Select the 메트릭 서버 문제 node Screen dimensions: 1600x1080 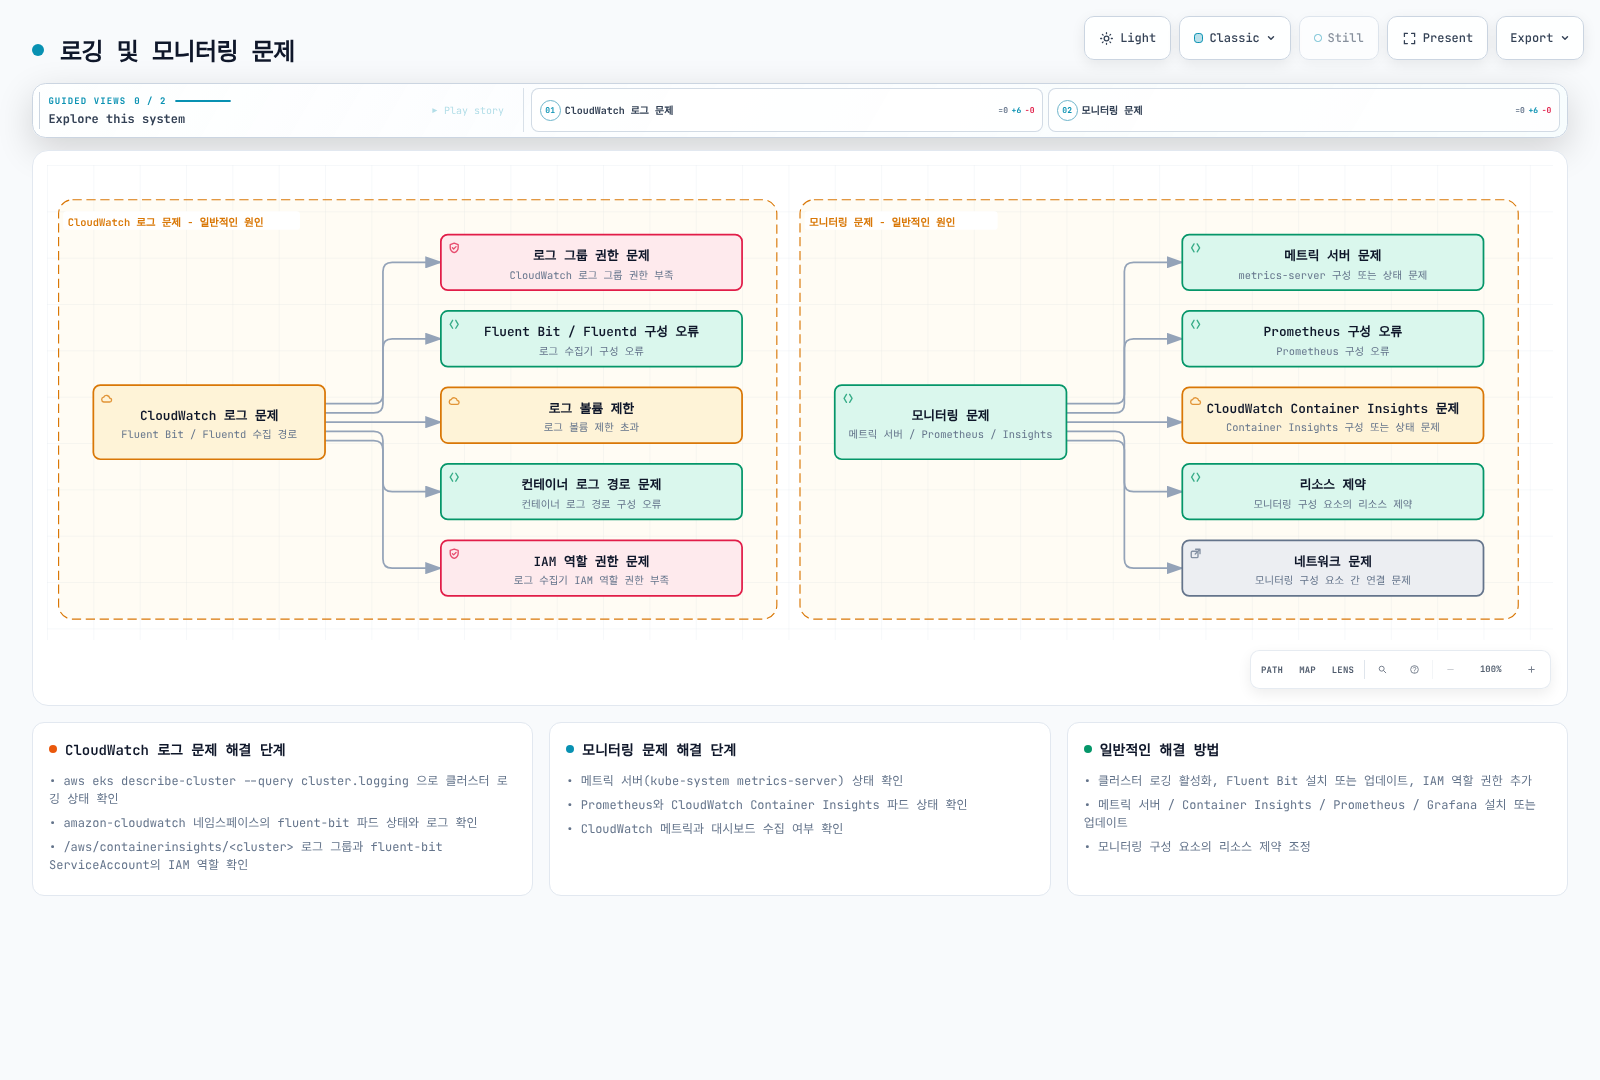1332,263
